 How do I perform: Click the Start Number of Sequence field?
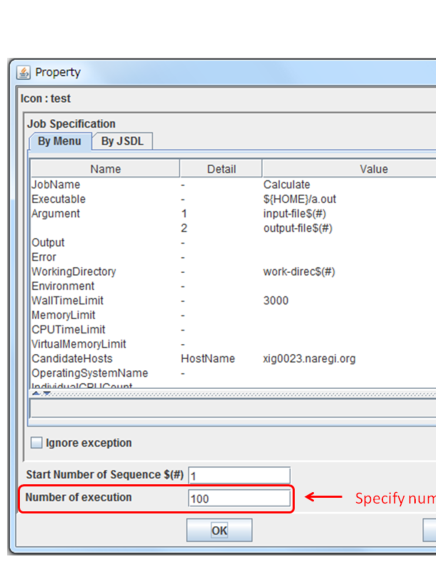click(239, 476)
